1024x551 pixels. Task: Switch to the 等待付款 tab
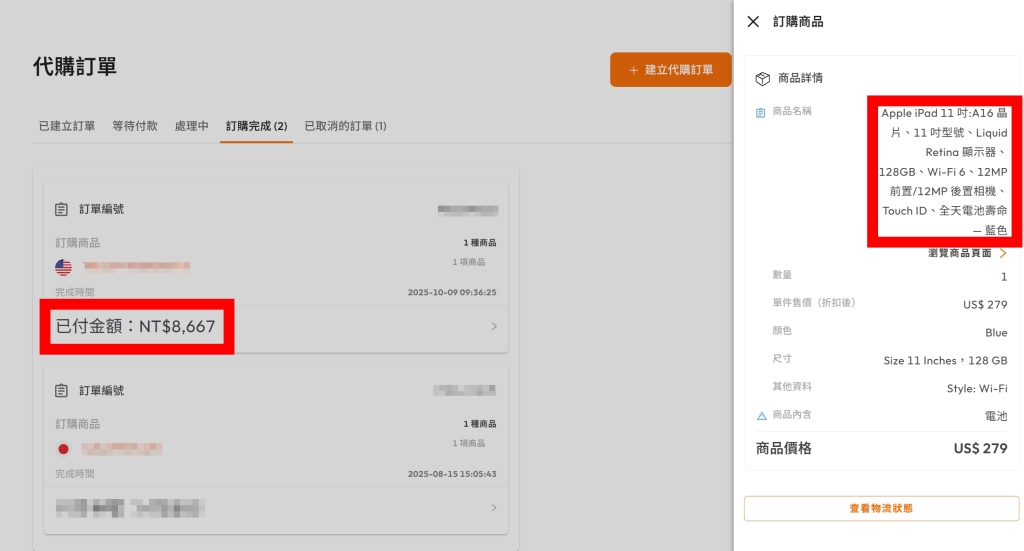[135, 126]
